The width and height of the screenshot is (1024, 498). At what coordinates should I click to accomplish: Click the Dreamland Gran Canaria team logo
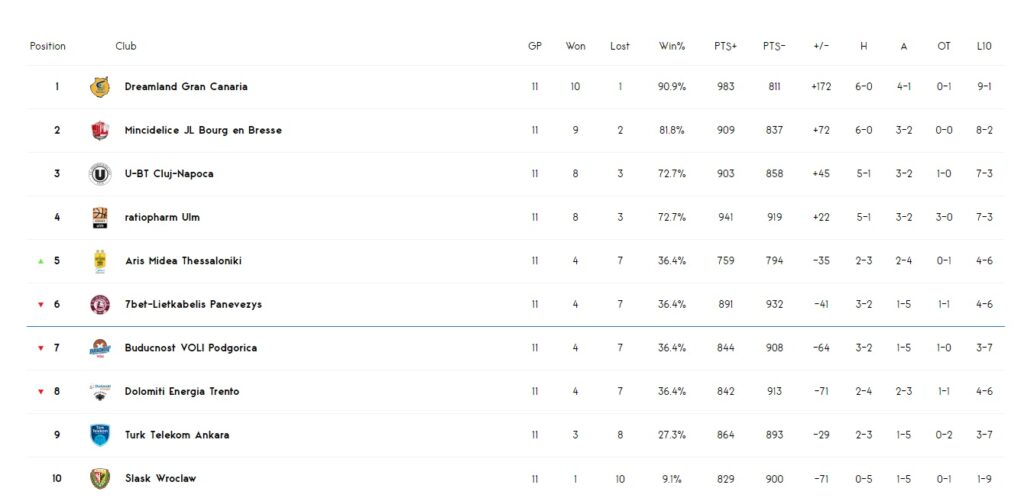pyautogui.click(x=100, y=87)
